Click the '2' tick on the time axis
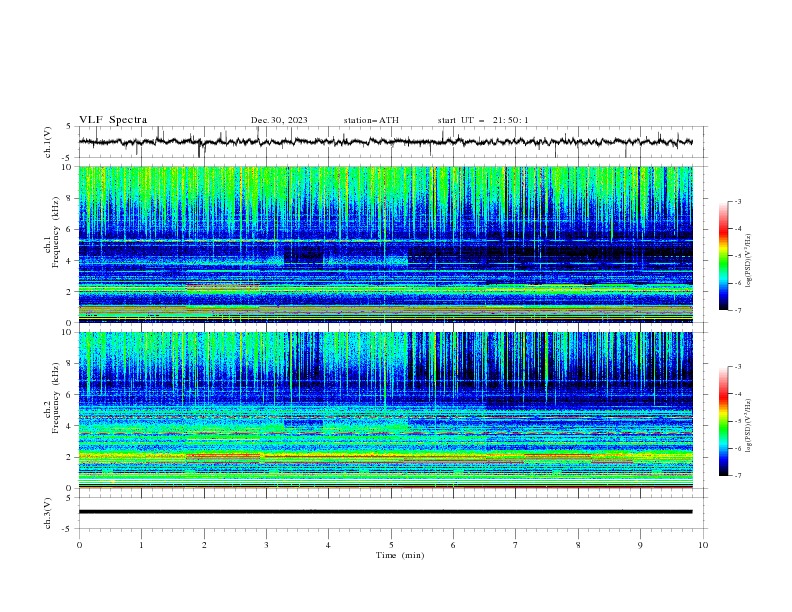Image resolution: width=792 pixels, height=612 pixels. (204, 545)
